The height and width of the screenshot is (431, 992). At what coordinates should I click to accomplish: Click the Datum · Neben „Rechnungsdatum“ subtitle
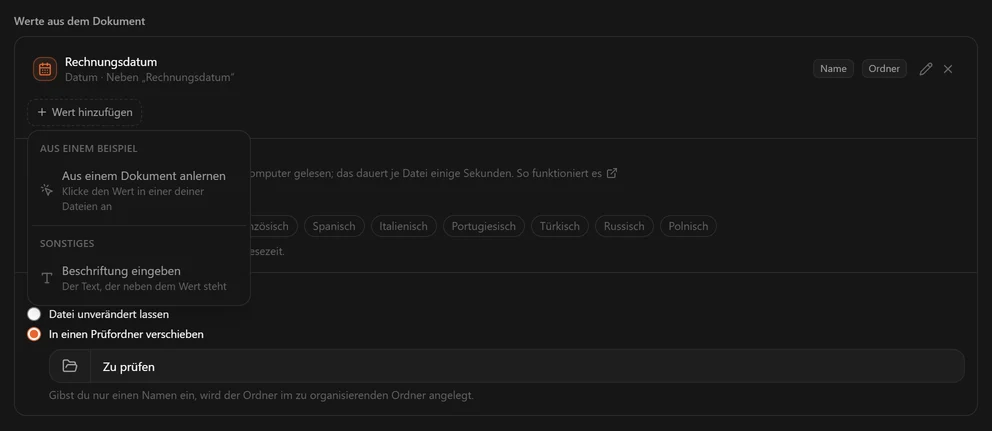[x=150, y=77]
